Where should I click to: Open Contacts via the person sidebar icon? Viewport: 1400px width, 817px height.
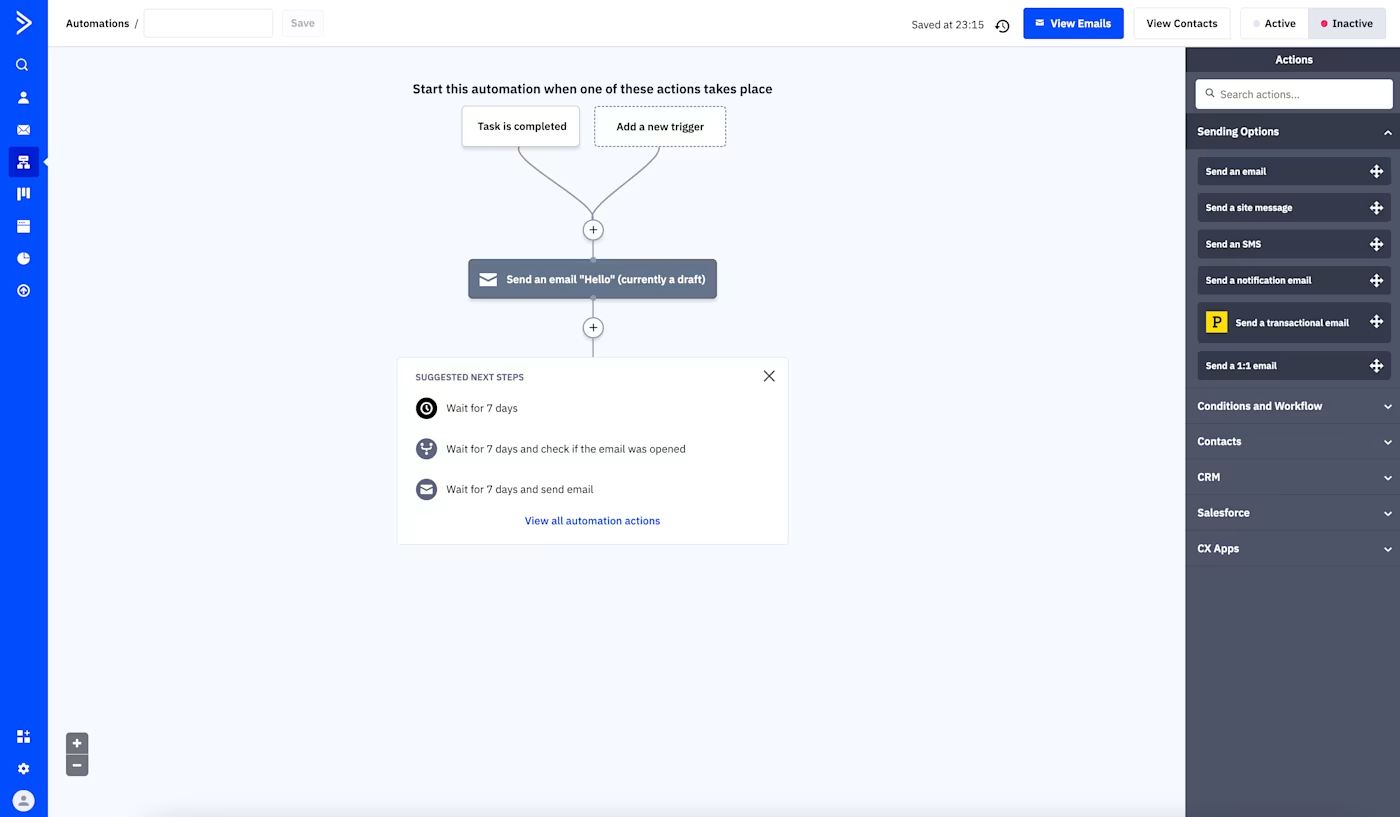click(x=23, y=97)
